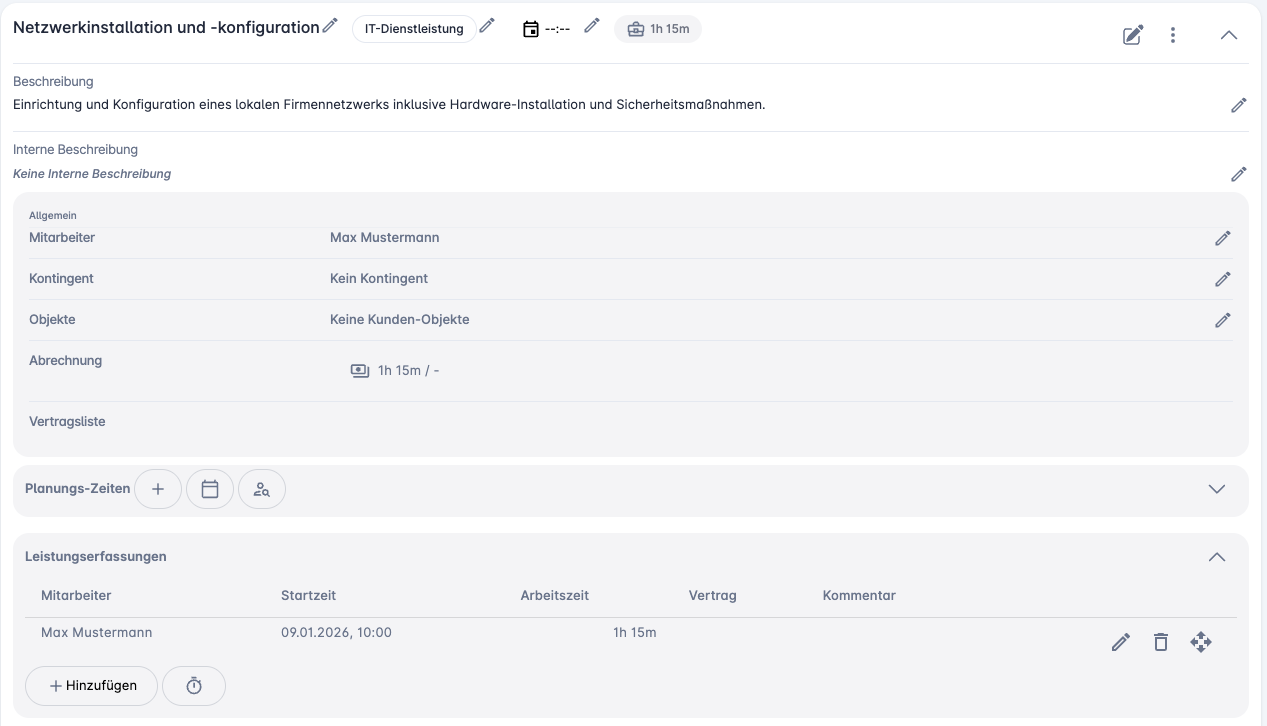This screenshot has height=726, width=1267.
Task: Edit the Objekte row
Action: coord(1223,320)
